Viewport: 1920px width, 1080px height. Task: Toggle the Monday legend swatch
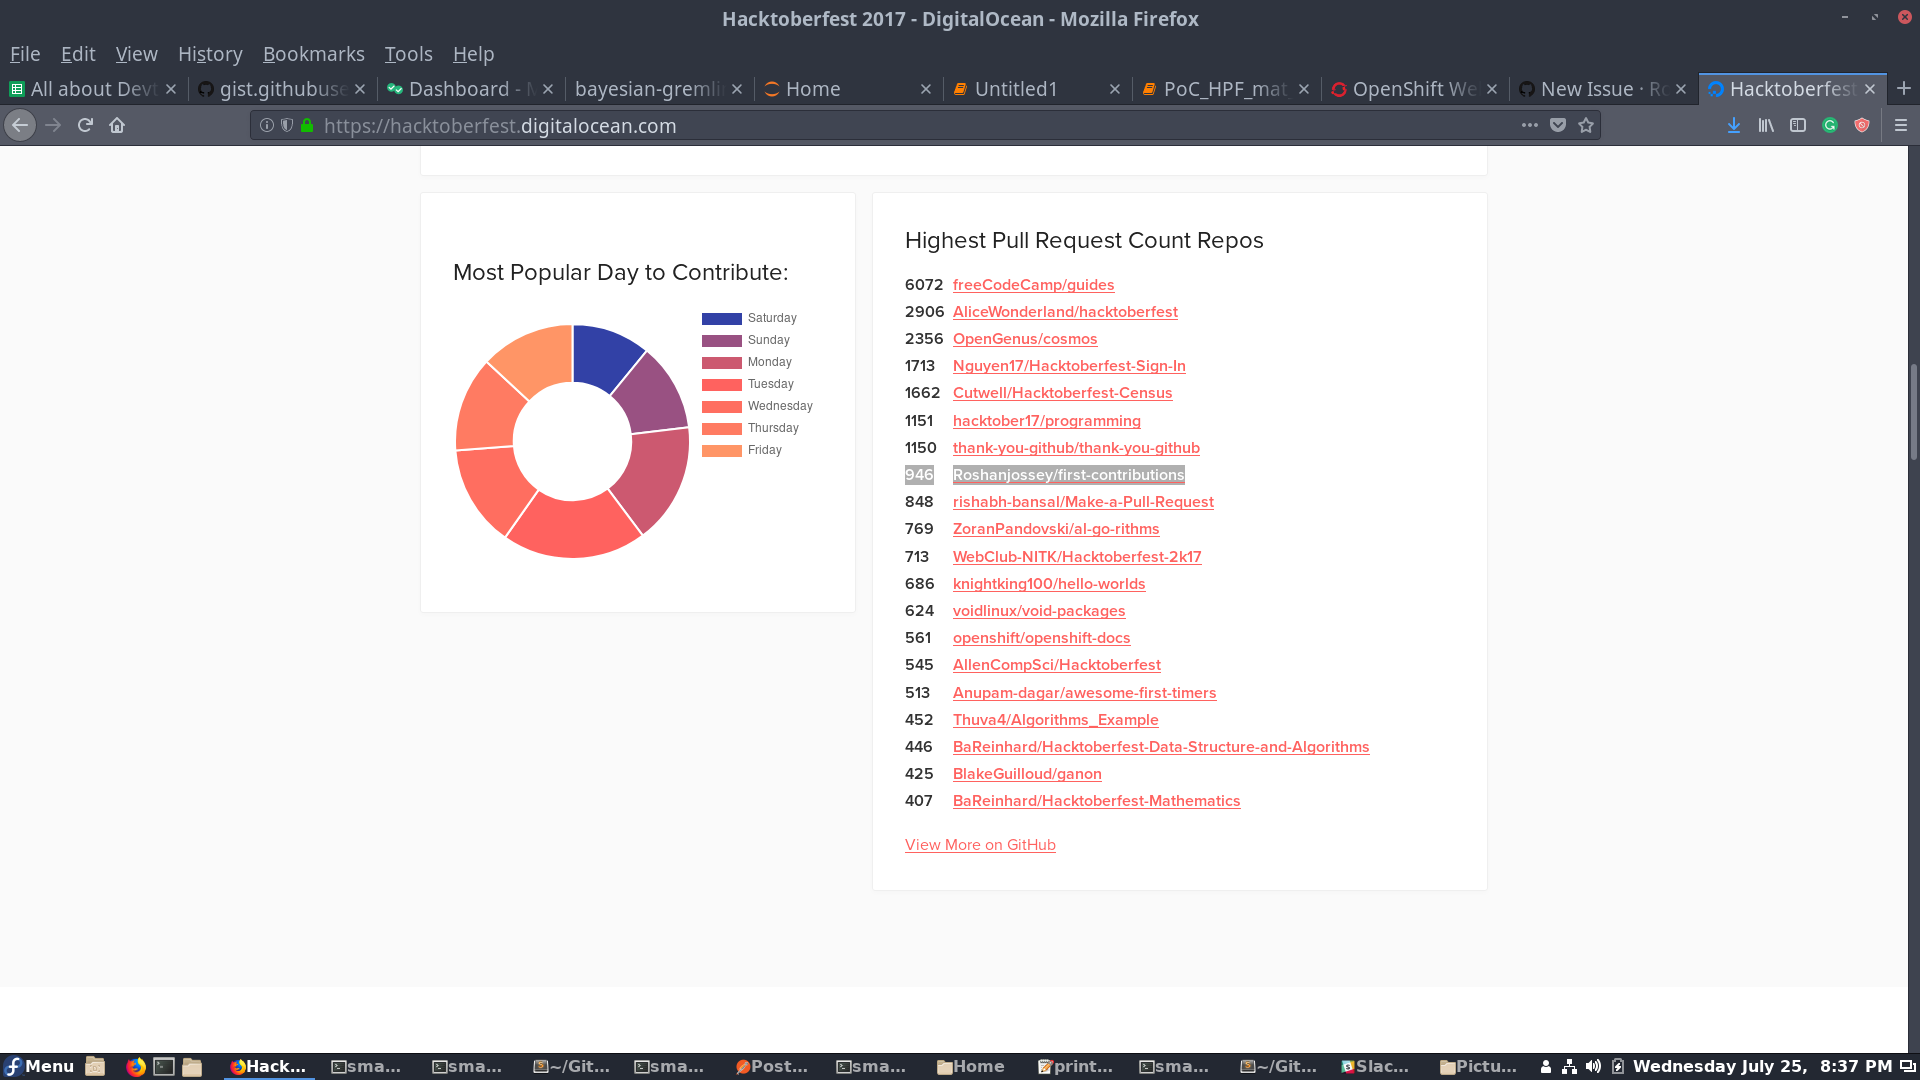click(x=721, y=363)
